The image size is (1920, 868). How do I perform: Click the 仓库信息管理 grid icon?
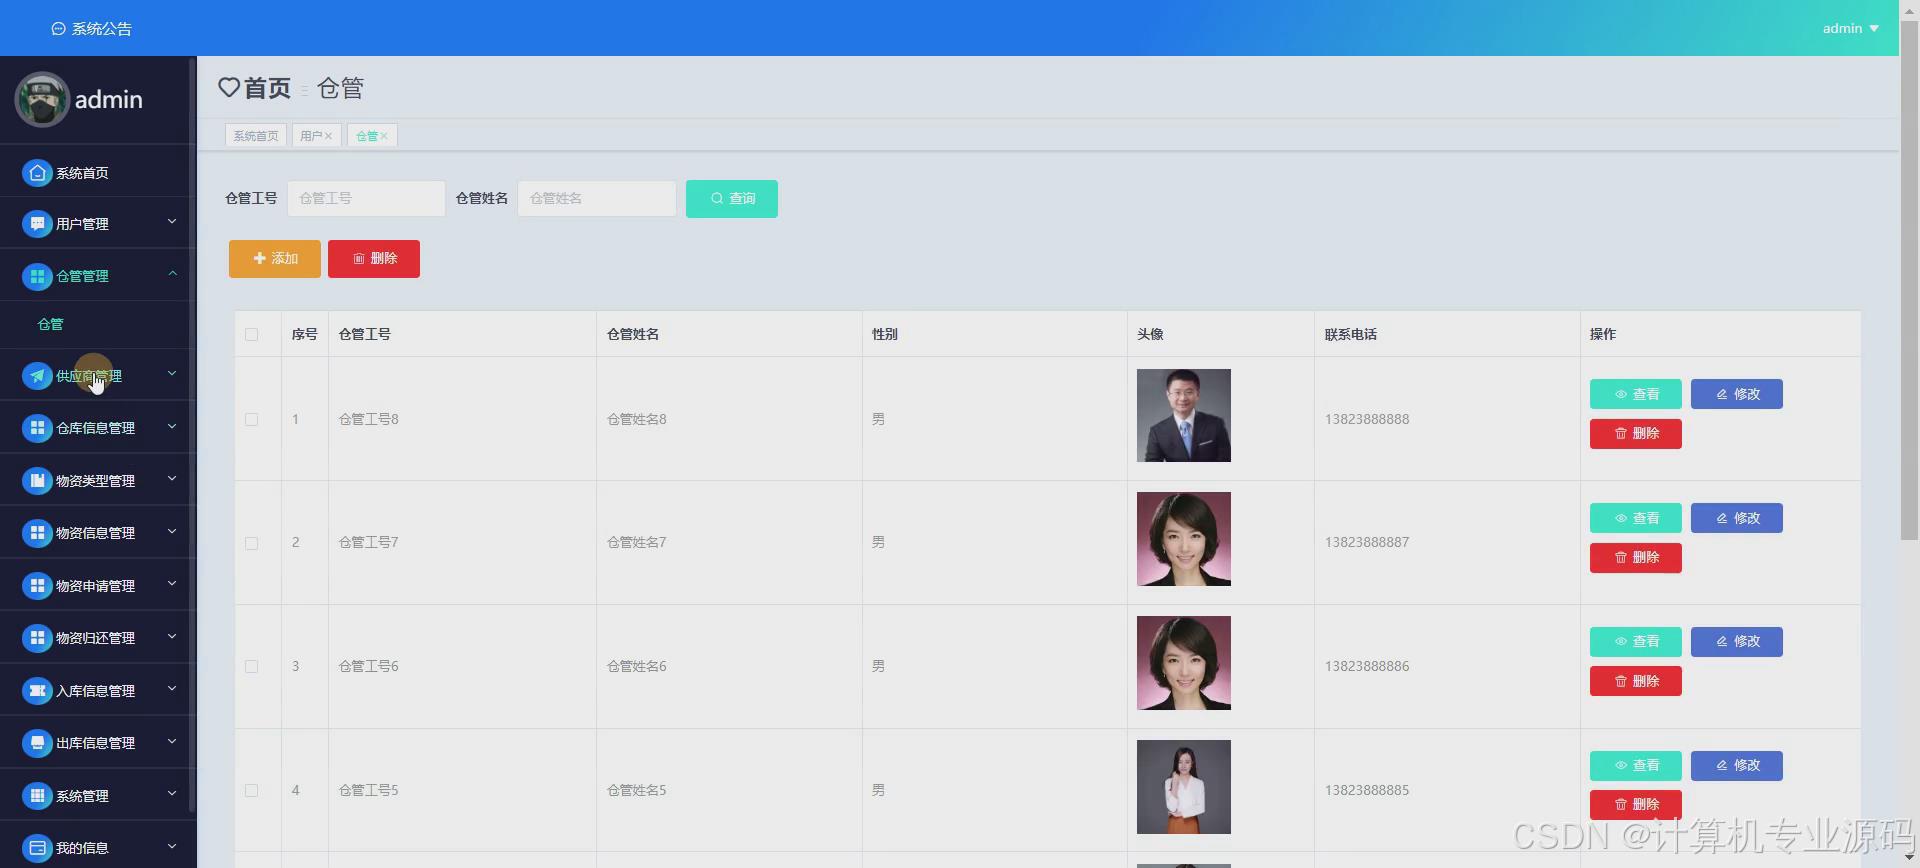click(37, 428)
